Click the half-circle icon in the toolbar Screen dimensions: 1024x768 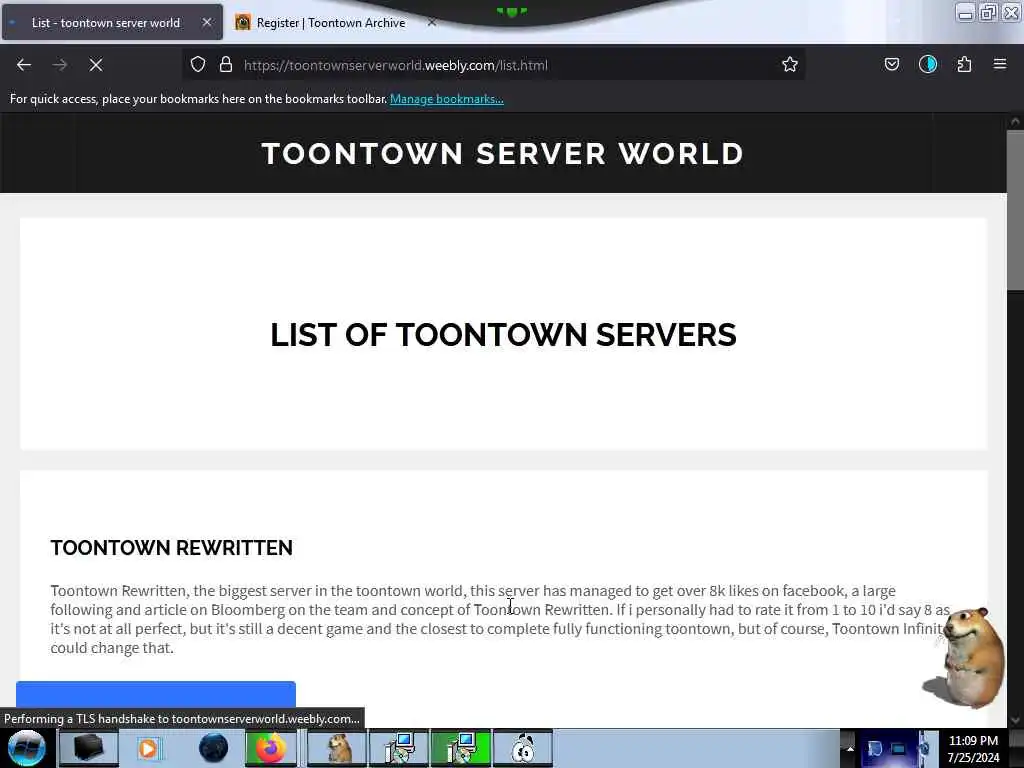[x=928, y=64]
